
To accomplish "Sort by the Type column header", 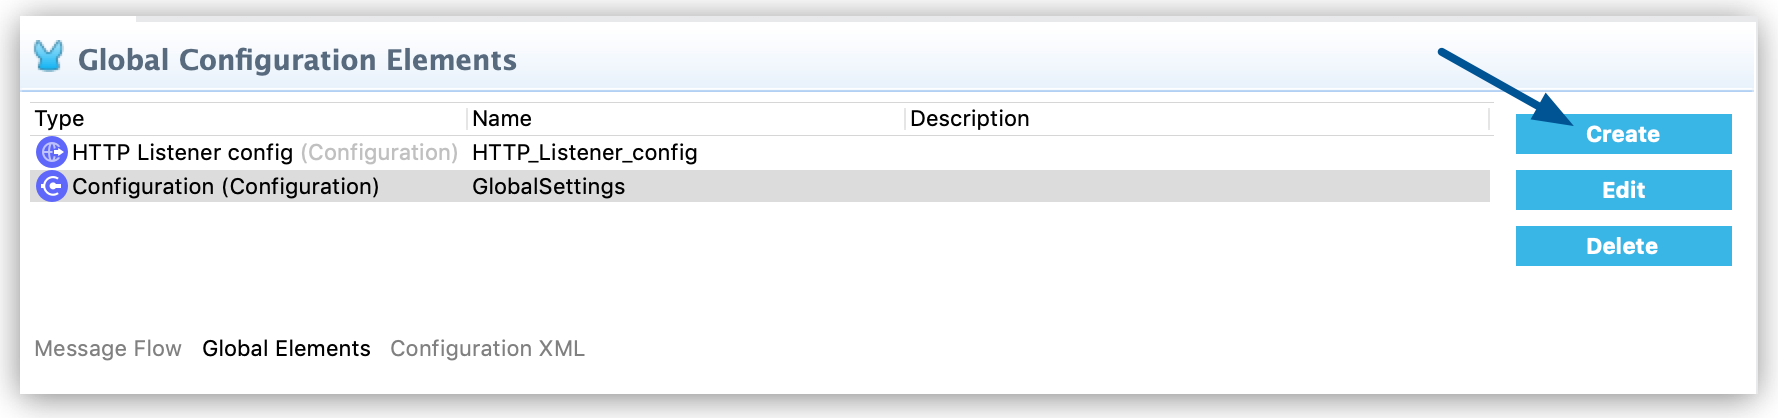I will coord(60,118).
